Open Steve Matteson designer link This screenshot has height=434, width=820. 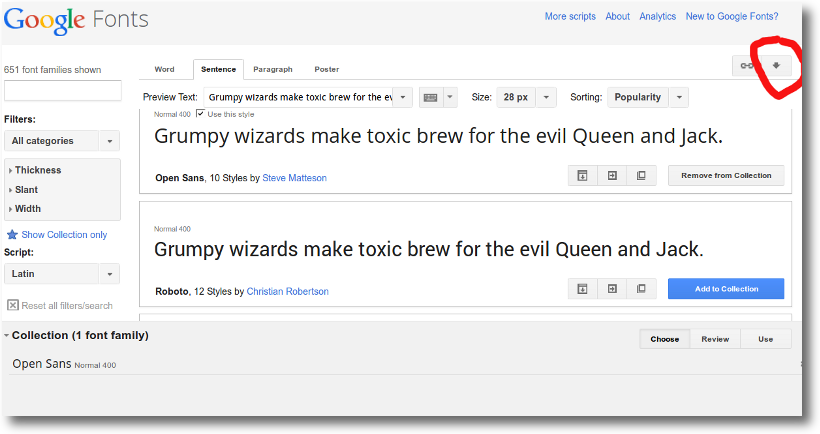pos(294,178)
